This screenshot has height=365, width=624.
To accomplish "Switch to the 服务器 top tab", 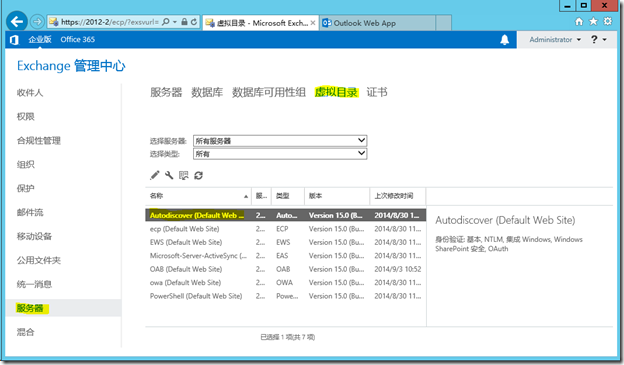I will (x=166, y=92).
